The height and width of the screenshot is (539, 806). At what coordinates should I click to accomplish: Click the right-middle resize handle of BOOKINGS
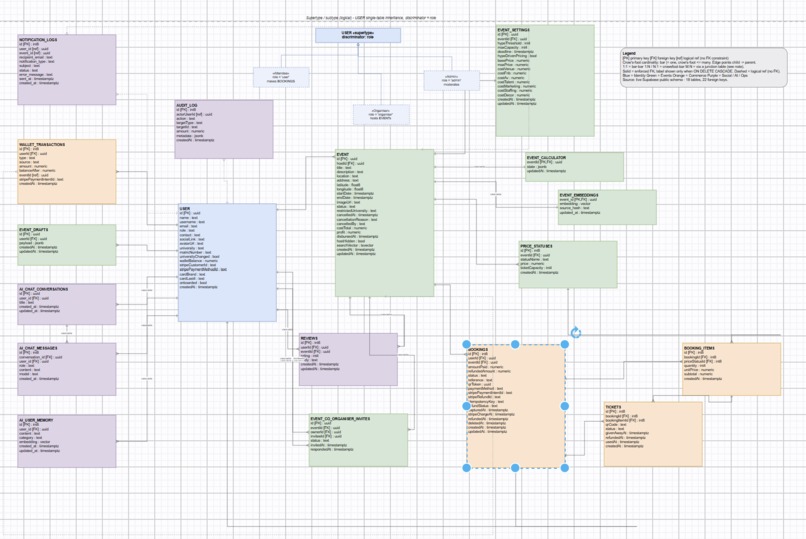coord(564,406)
